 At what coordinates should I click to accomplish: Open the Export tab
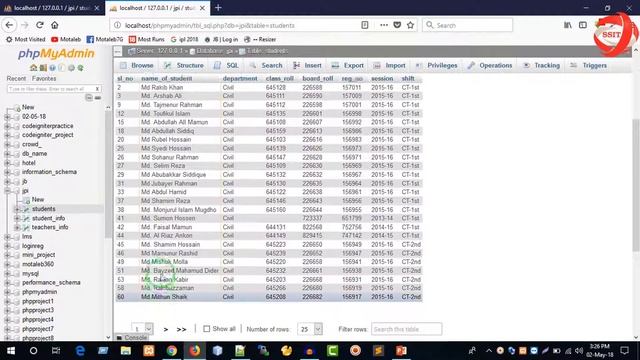coord(347,65)
